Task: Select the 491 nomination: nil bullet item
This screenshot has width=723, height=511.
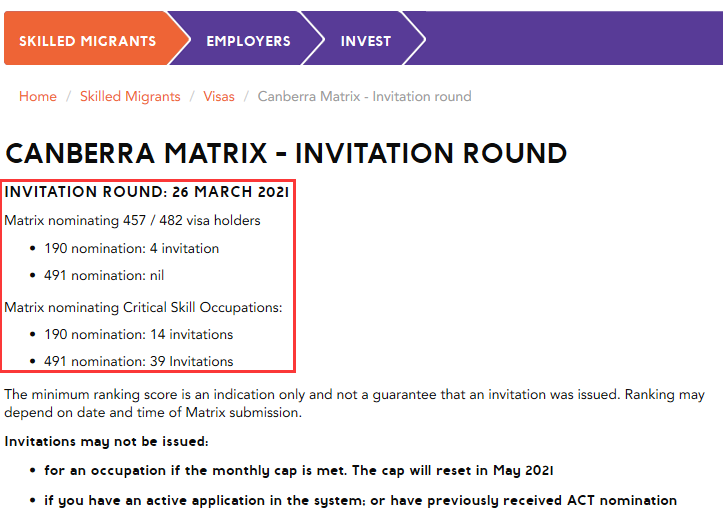Action: [104, 275]
